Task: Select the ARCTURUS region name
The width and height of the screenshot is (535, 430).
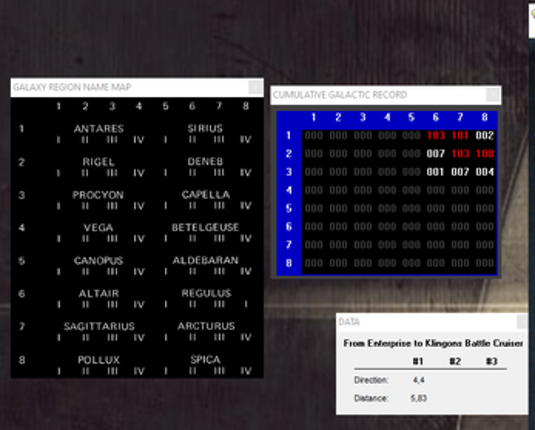Action: click(x=206, y=326)
